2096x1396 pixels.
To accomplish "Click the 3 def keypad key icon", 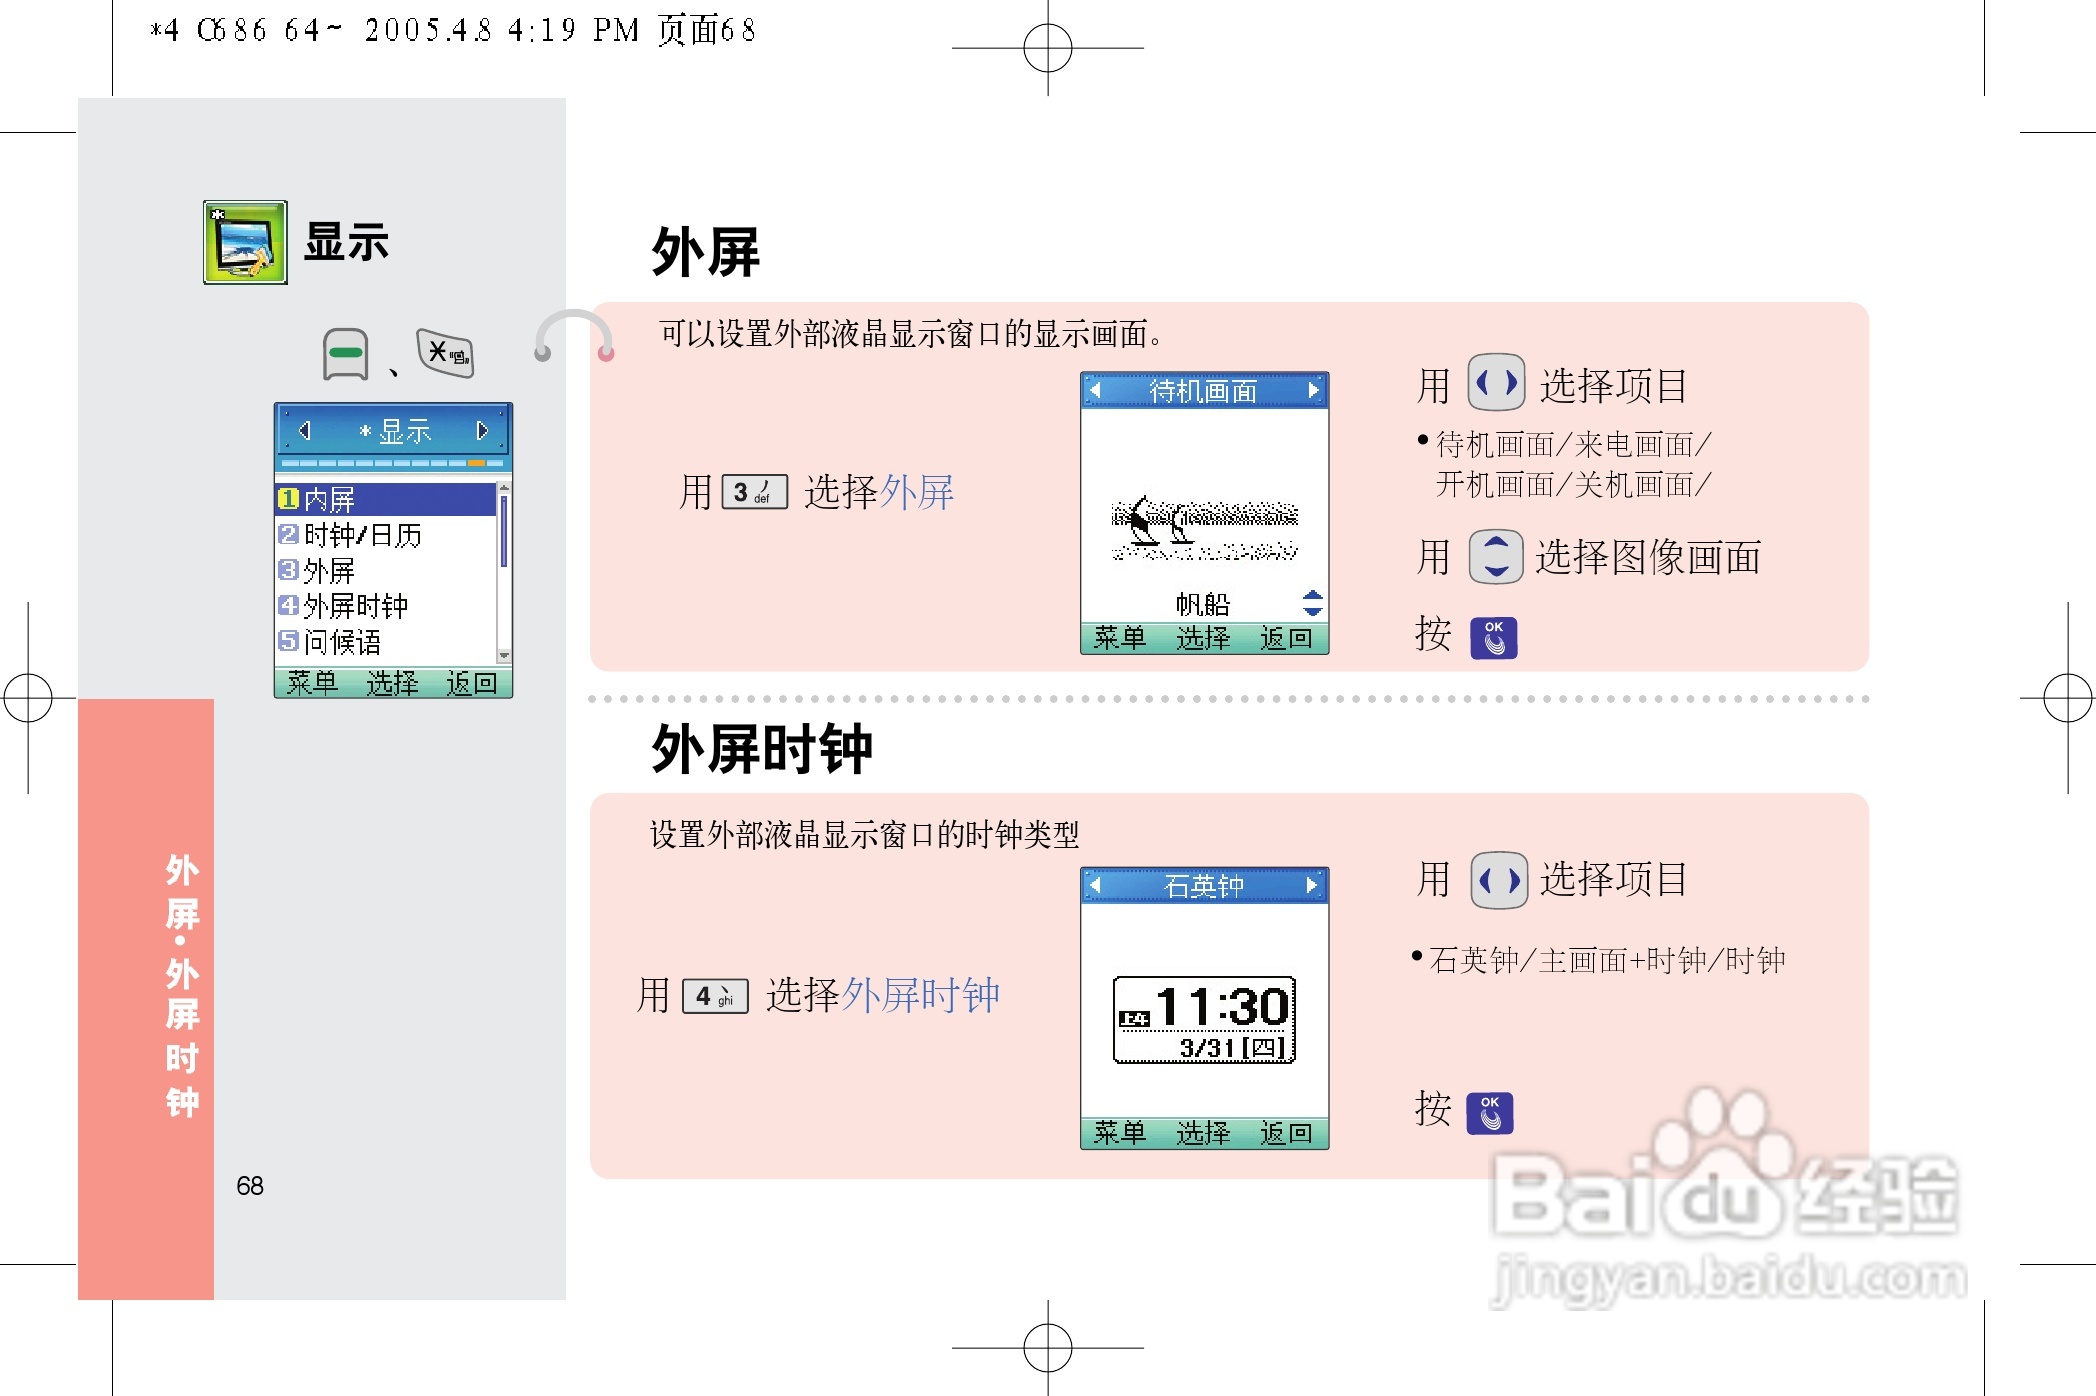I will pos(754,492).
